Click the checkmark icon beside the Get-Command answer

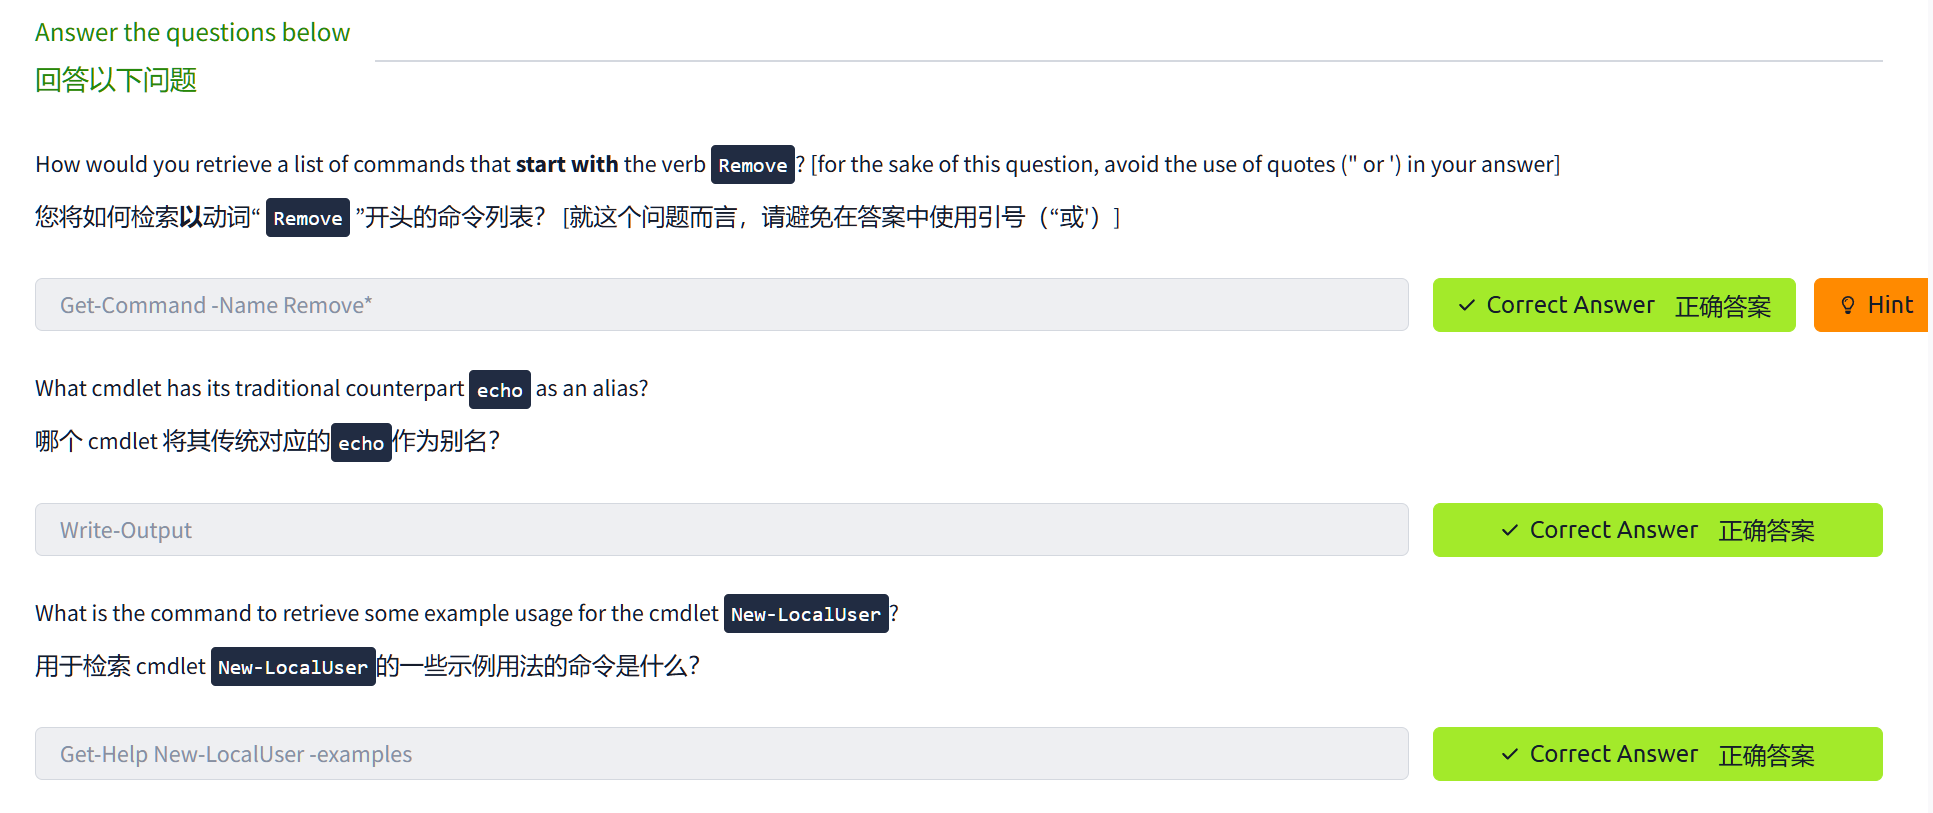click(x=1467, y=306)
